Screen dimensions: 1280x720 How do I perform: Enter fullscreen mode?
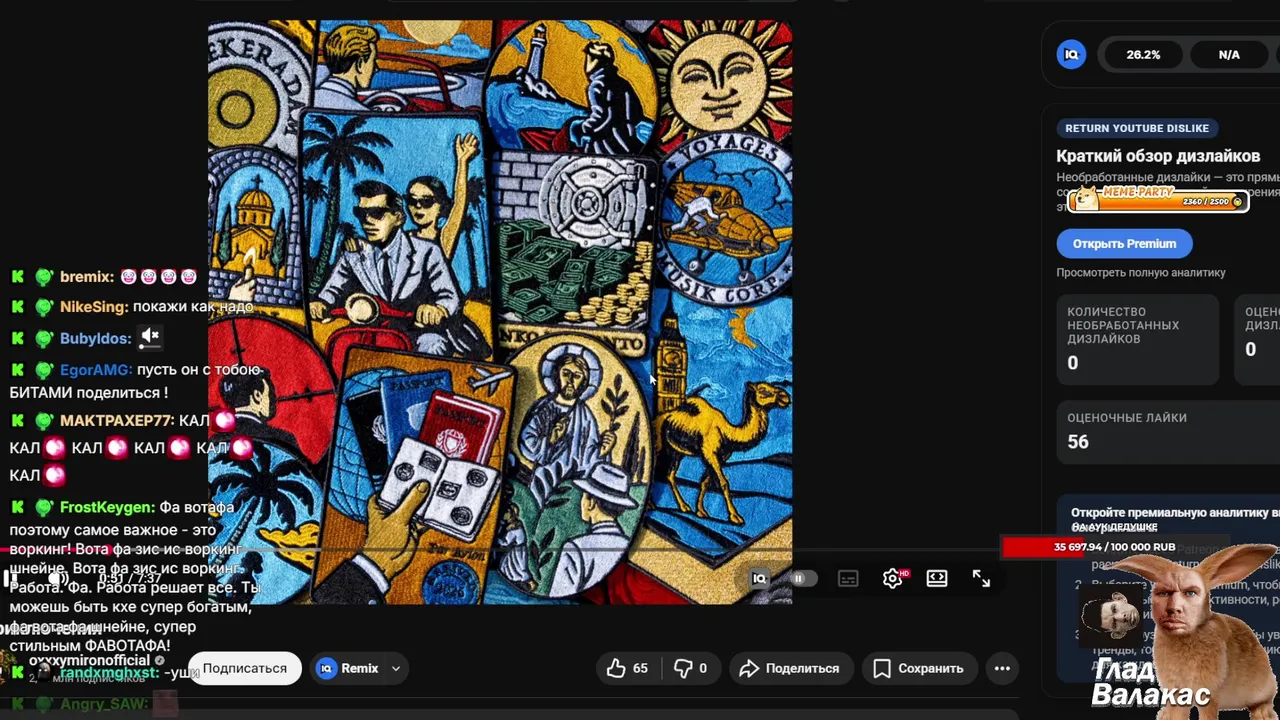pyautogui.click(x=981, y=578)
